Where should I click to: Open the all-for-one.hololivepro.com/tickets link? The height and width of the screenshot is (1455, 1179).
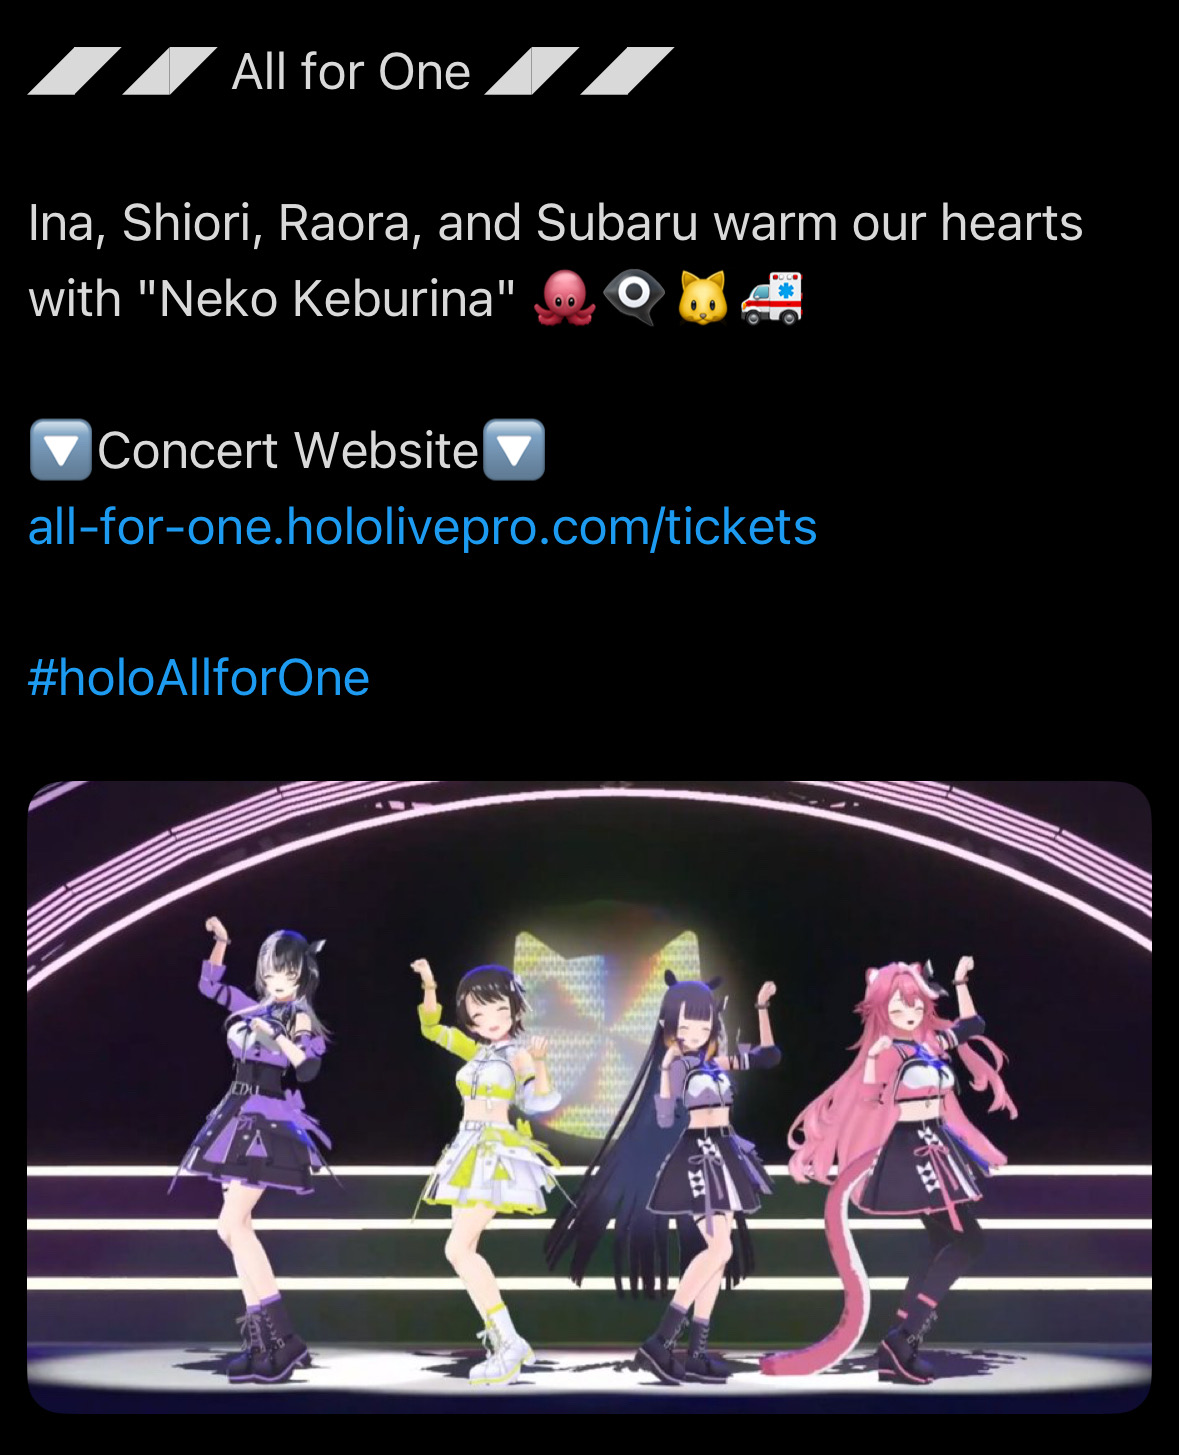click(x=422, y=527)
